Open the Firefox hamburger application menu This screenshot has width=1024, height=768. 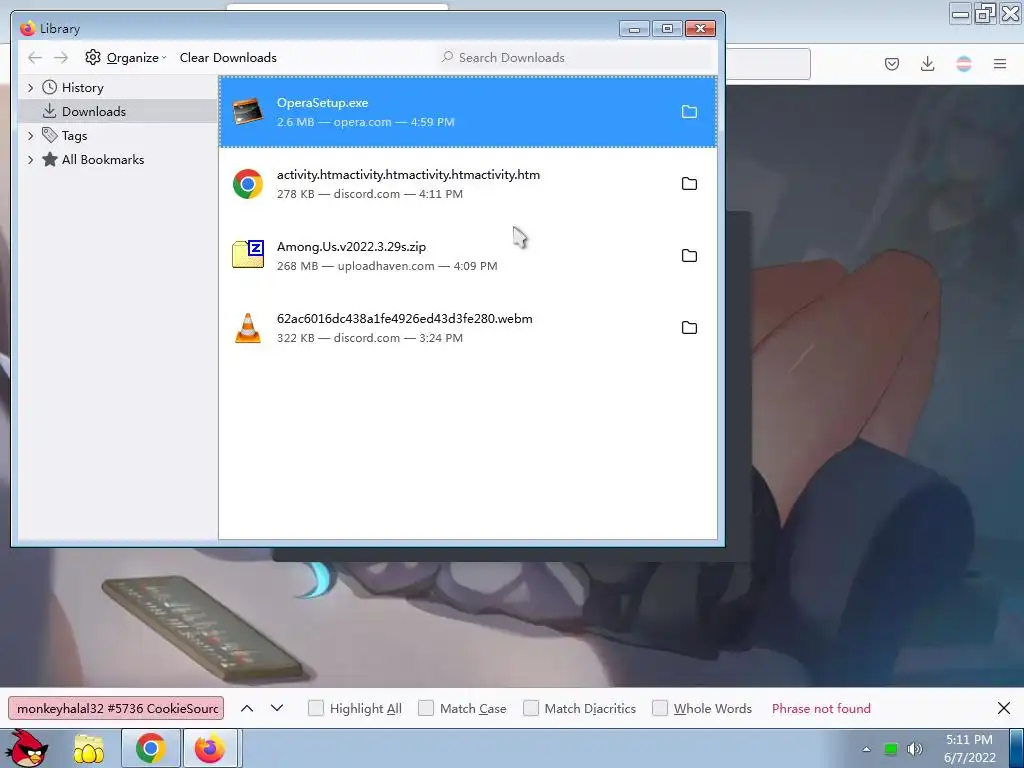pyautogui.click(x=1000, y=63)
